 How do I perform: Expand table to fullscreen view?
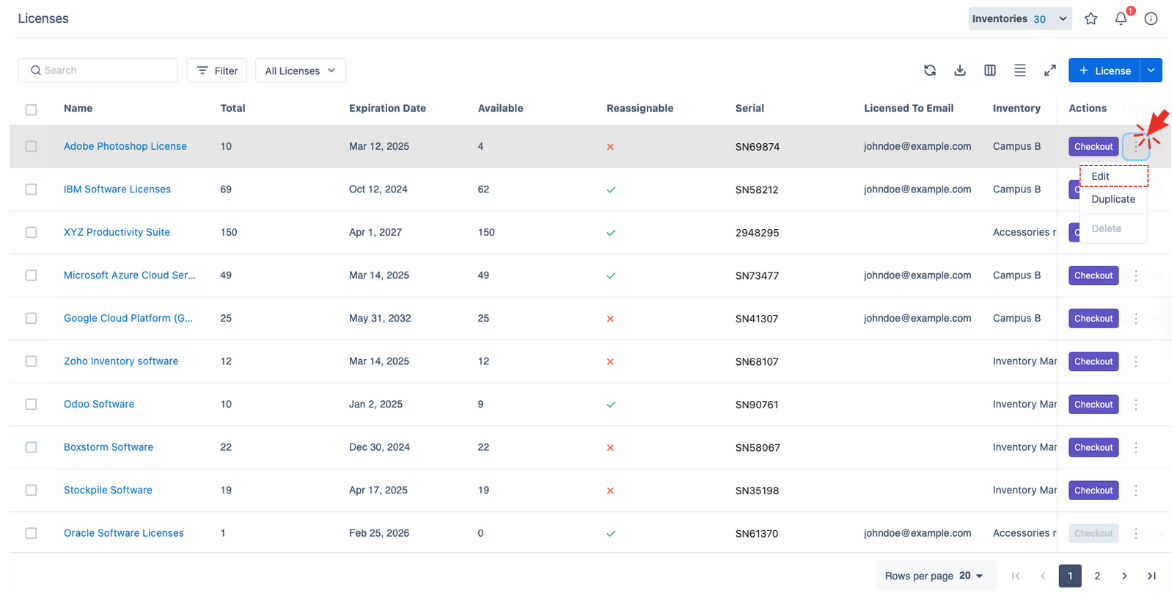point(1050,70)
